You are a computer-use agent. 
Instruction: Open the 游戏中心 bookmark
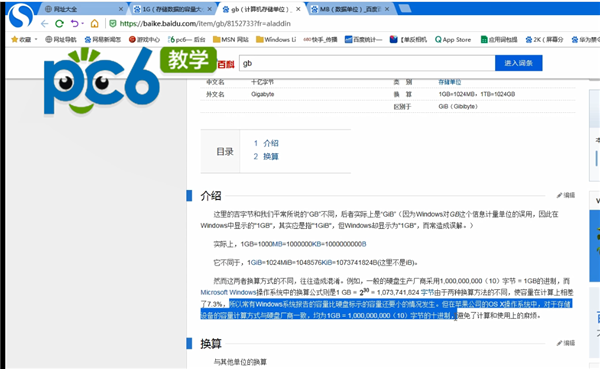click(x=144, y=39)
